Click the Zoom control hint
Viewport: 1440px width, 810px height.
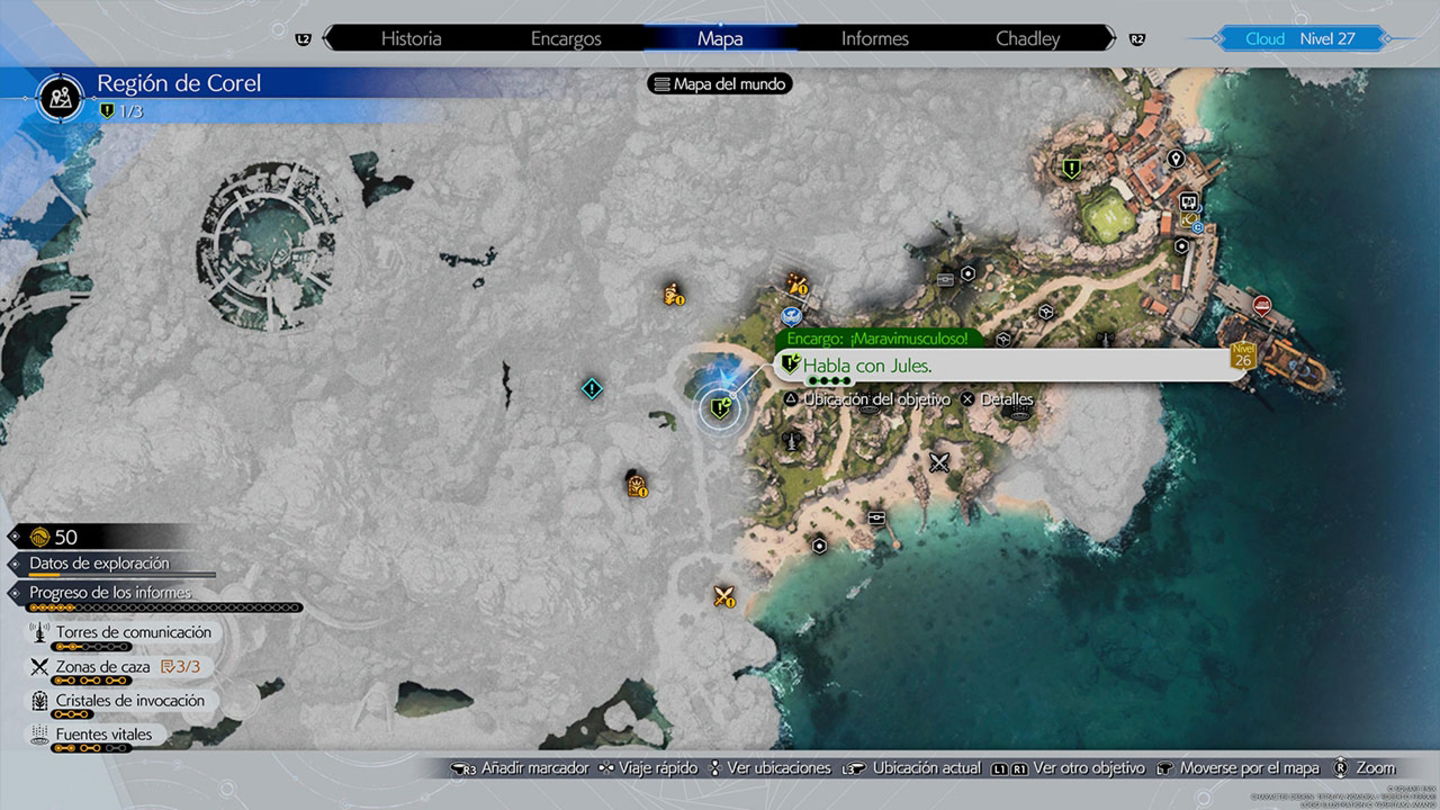click(1362, 768)
